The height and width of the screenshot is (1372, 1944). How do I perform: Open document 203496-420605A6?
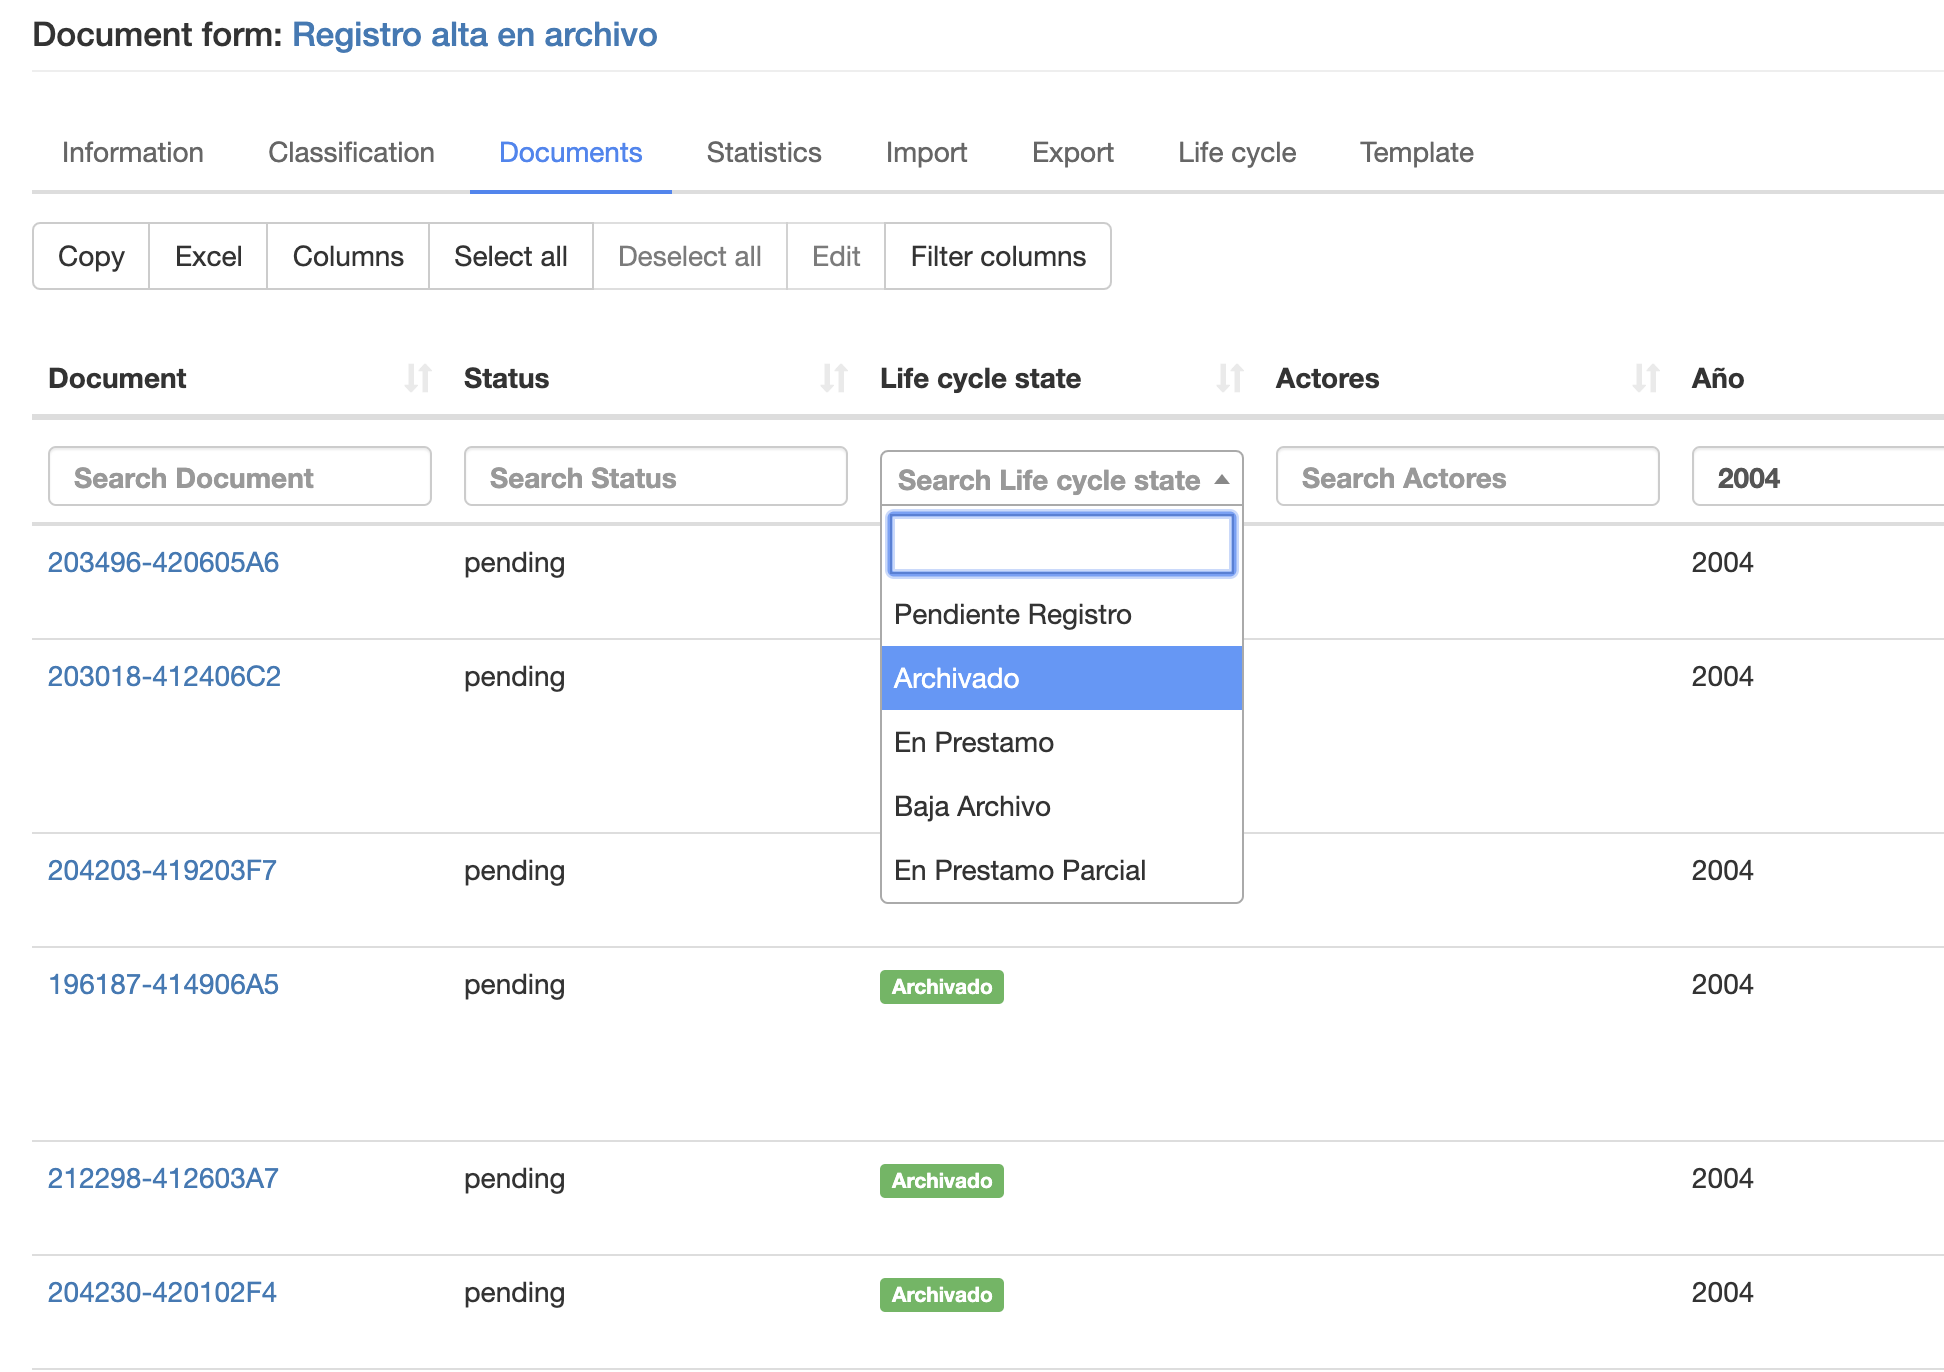click(163, 562)
